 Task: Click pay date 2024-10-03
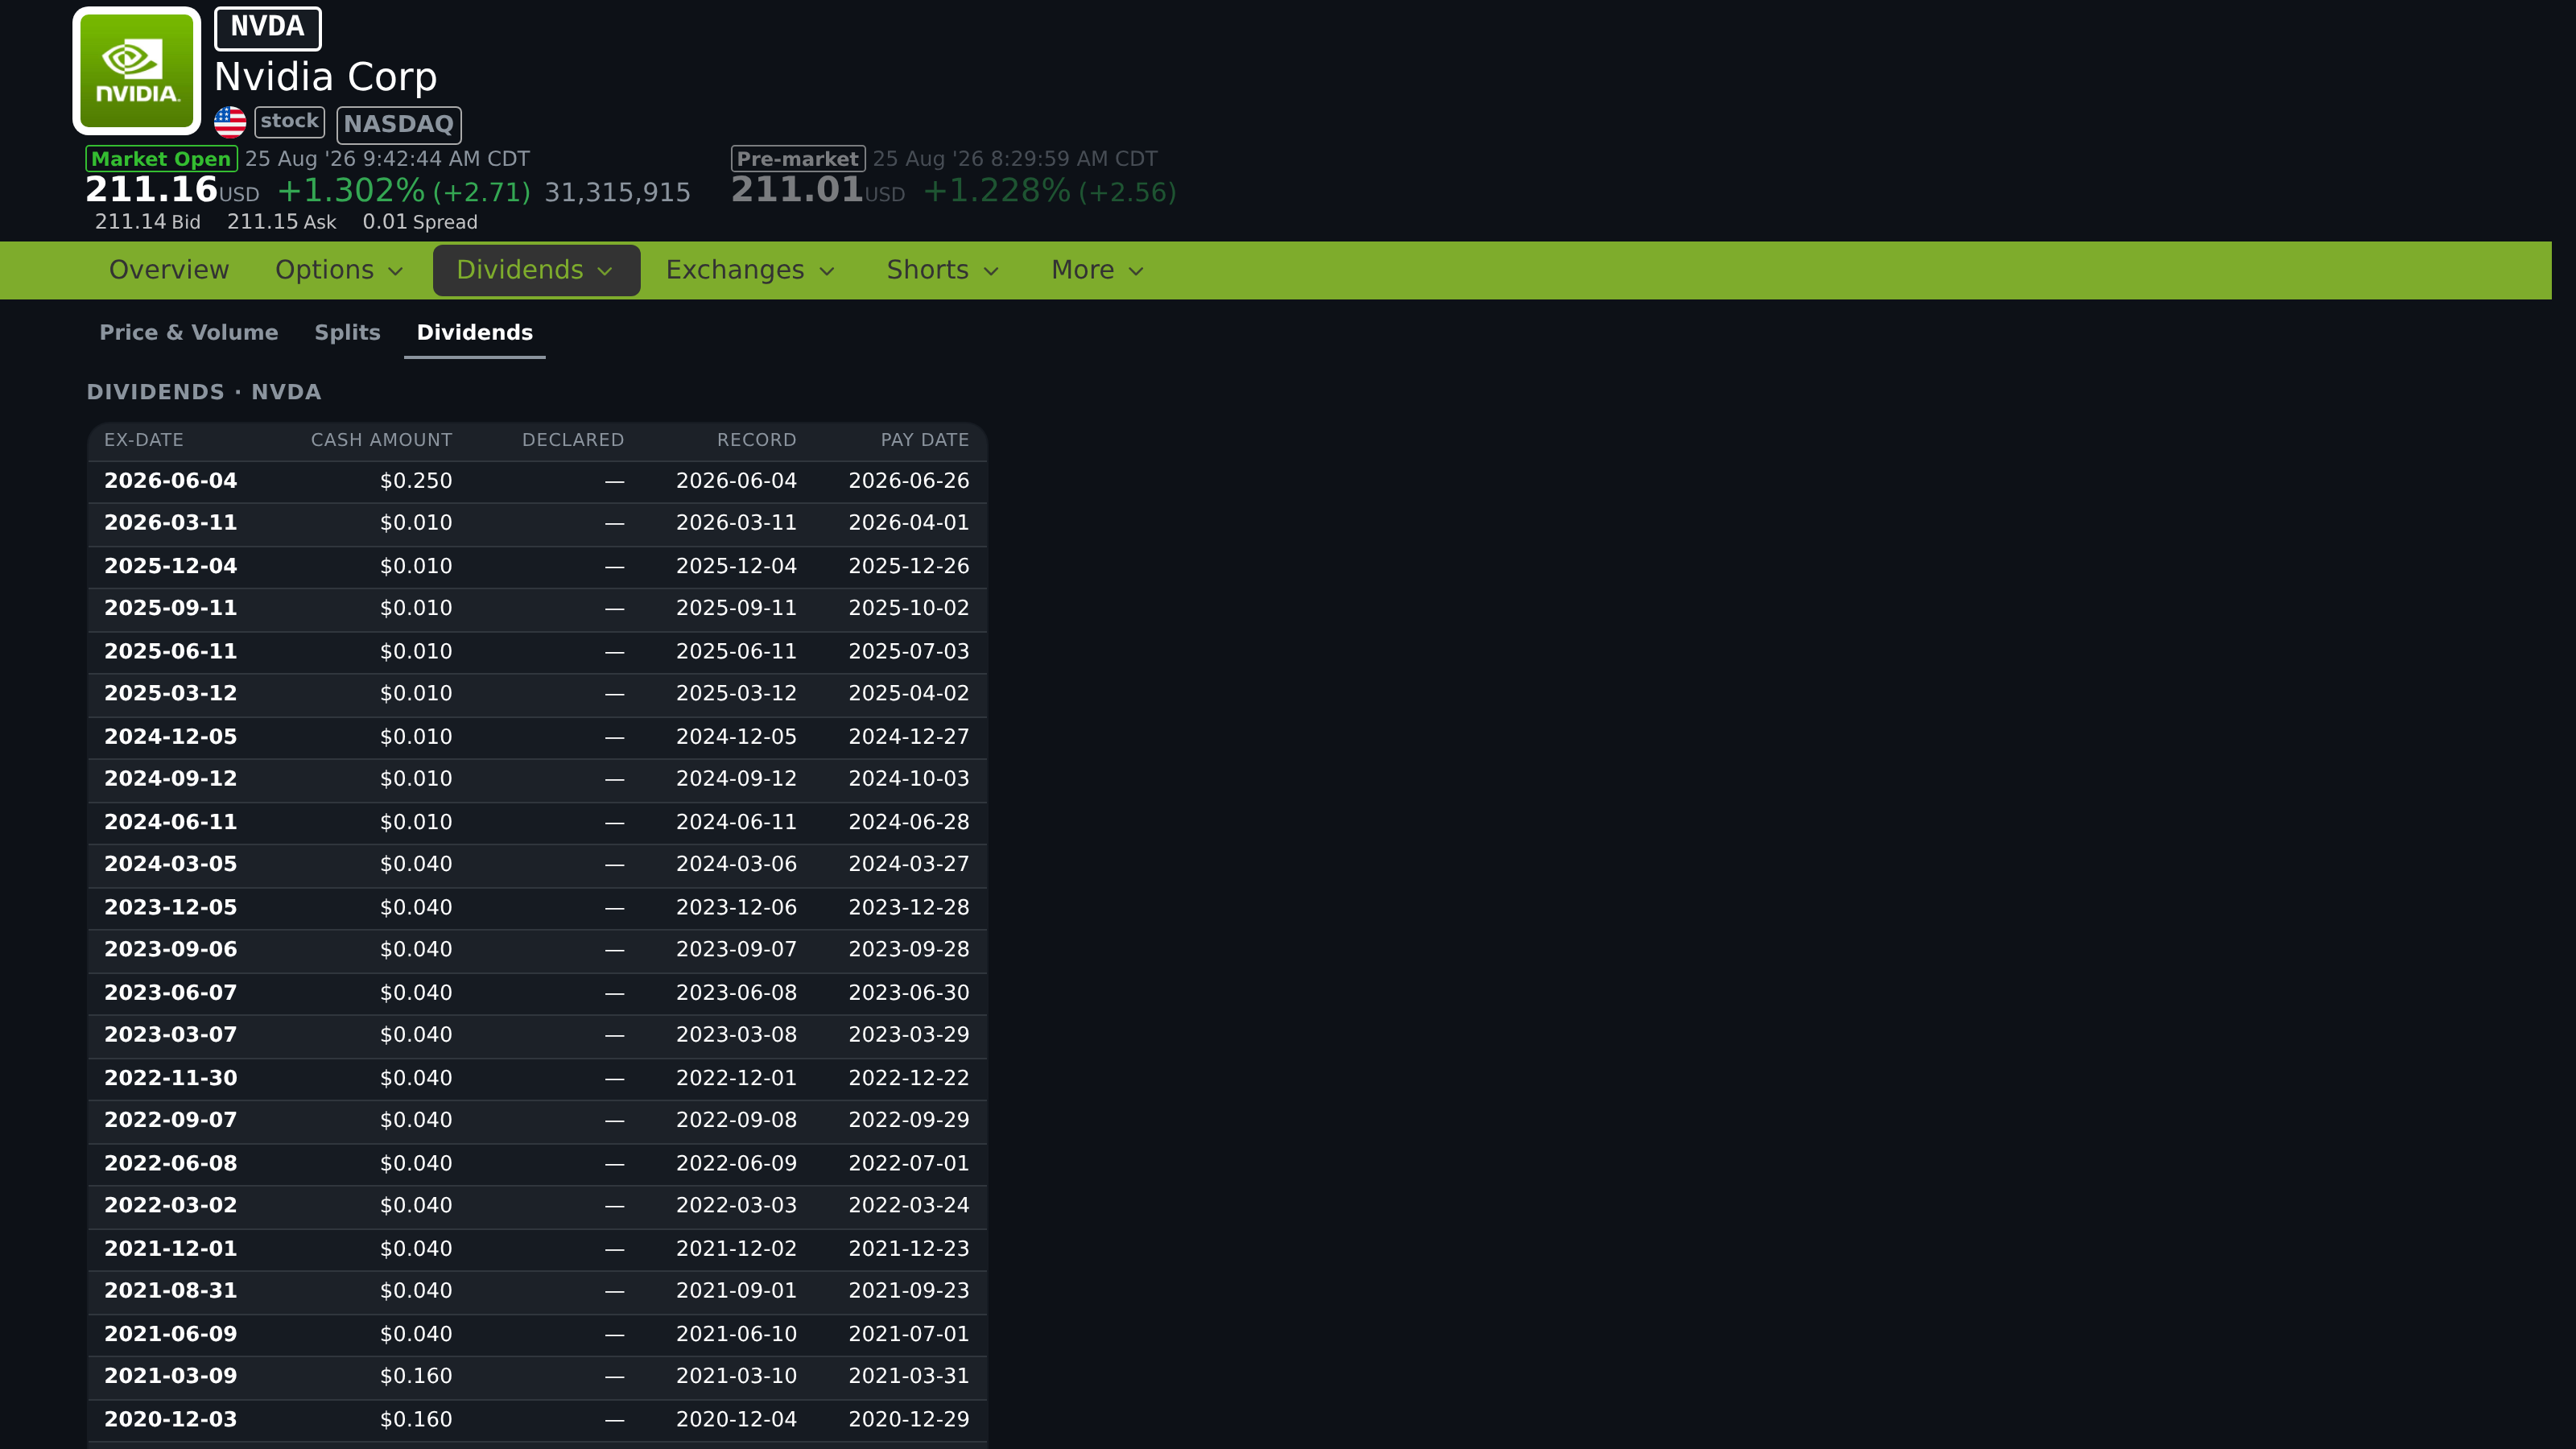[x=909, y=778]
